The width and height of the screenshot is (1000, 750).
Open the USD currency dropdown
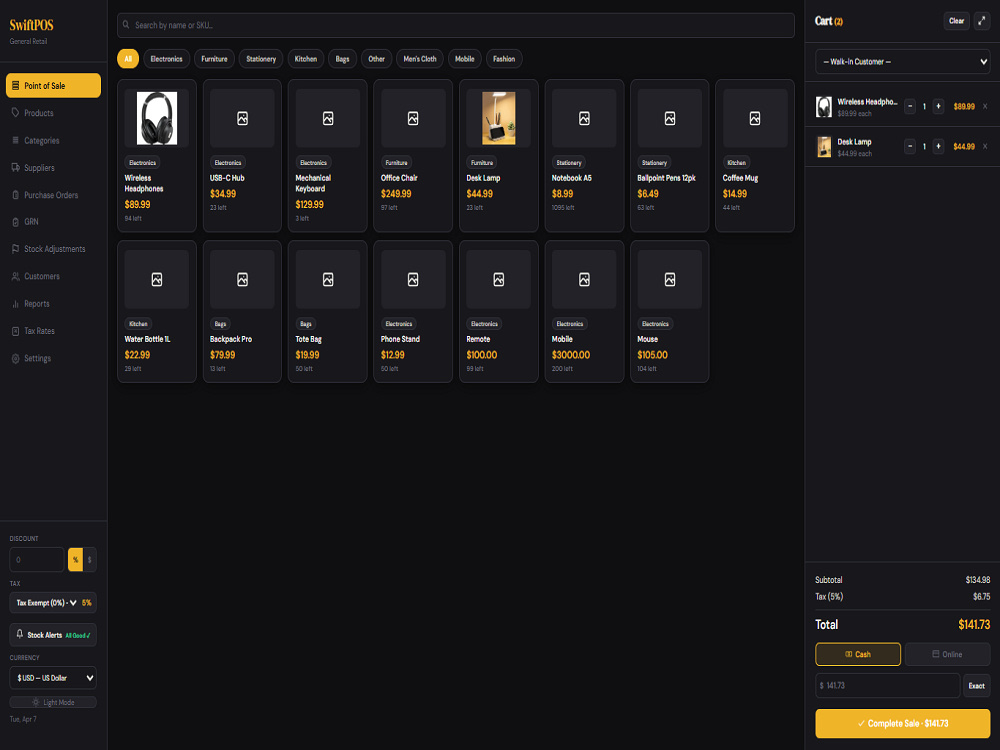click(53, 678)
